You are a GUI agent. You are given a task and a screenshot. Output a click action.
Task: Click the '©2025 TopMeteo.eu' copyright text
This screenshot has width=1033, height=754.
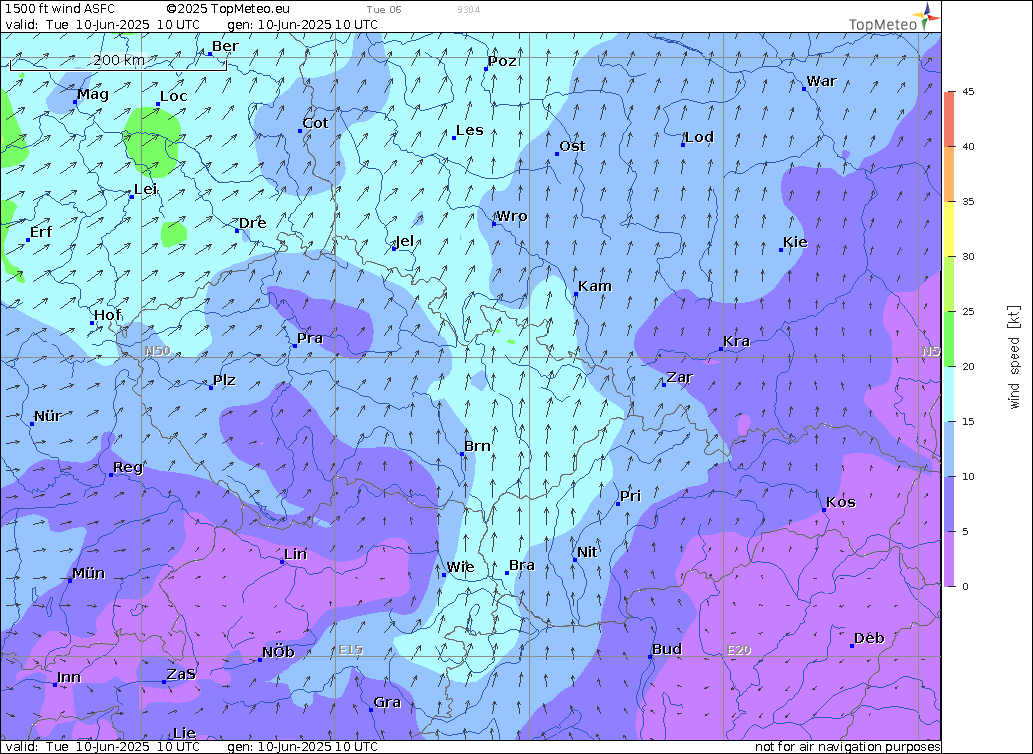tap(228, 9)
